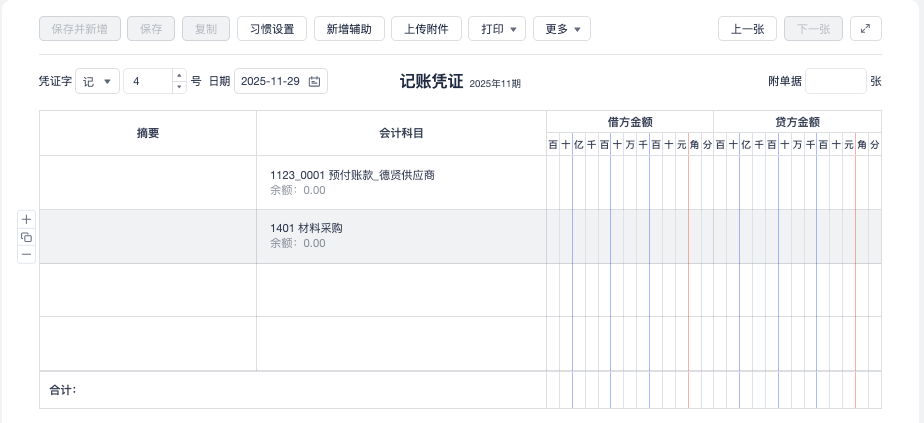
Task: Click the voucher number input field
Action: (x=148, y=82)
